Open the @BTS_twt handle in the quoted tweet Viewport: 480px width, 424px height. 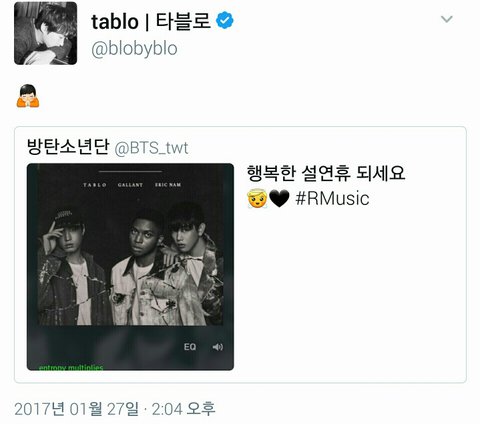pyautogui.click(x=152, y=148)
